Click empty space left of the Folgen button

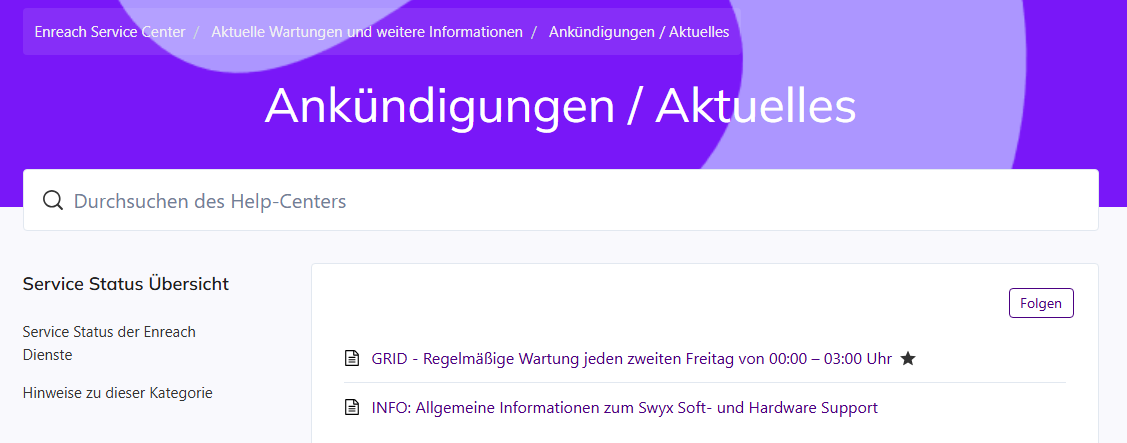[x=700, y=303]
